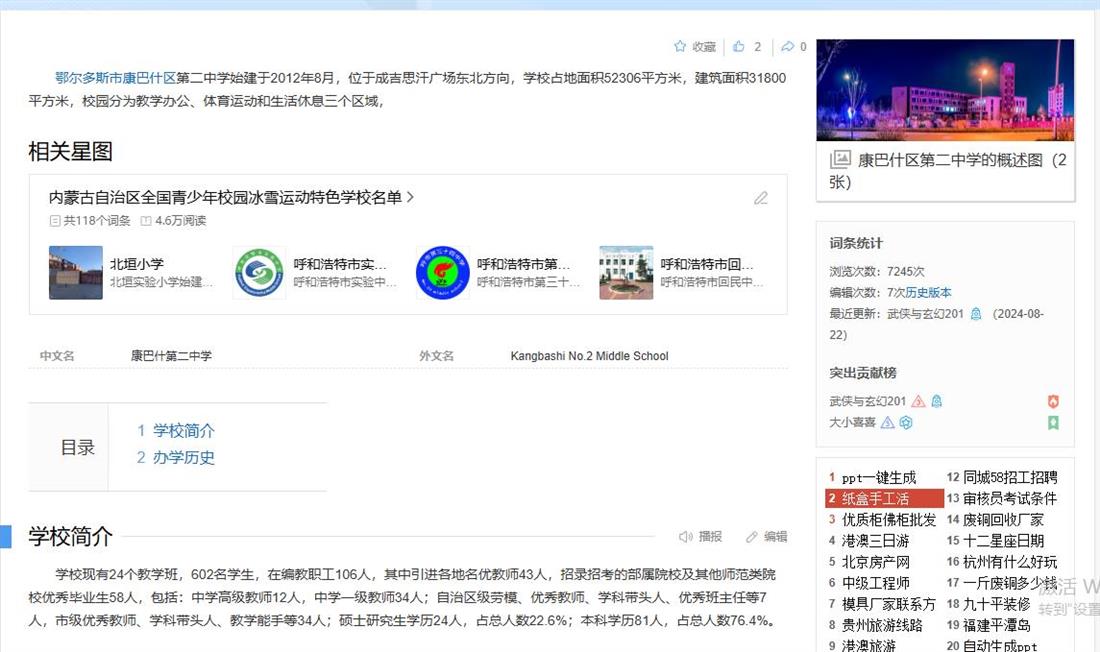Screen dimensions: 1100x652
Task: Click the thumbs-up like icon
Action: [739, 46]
